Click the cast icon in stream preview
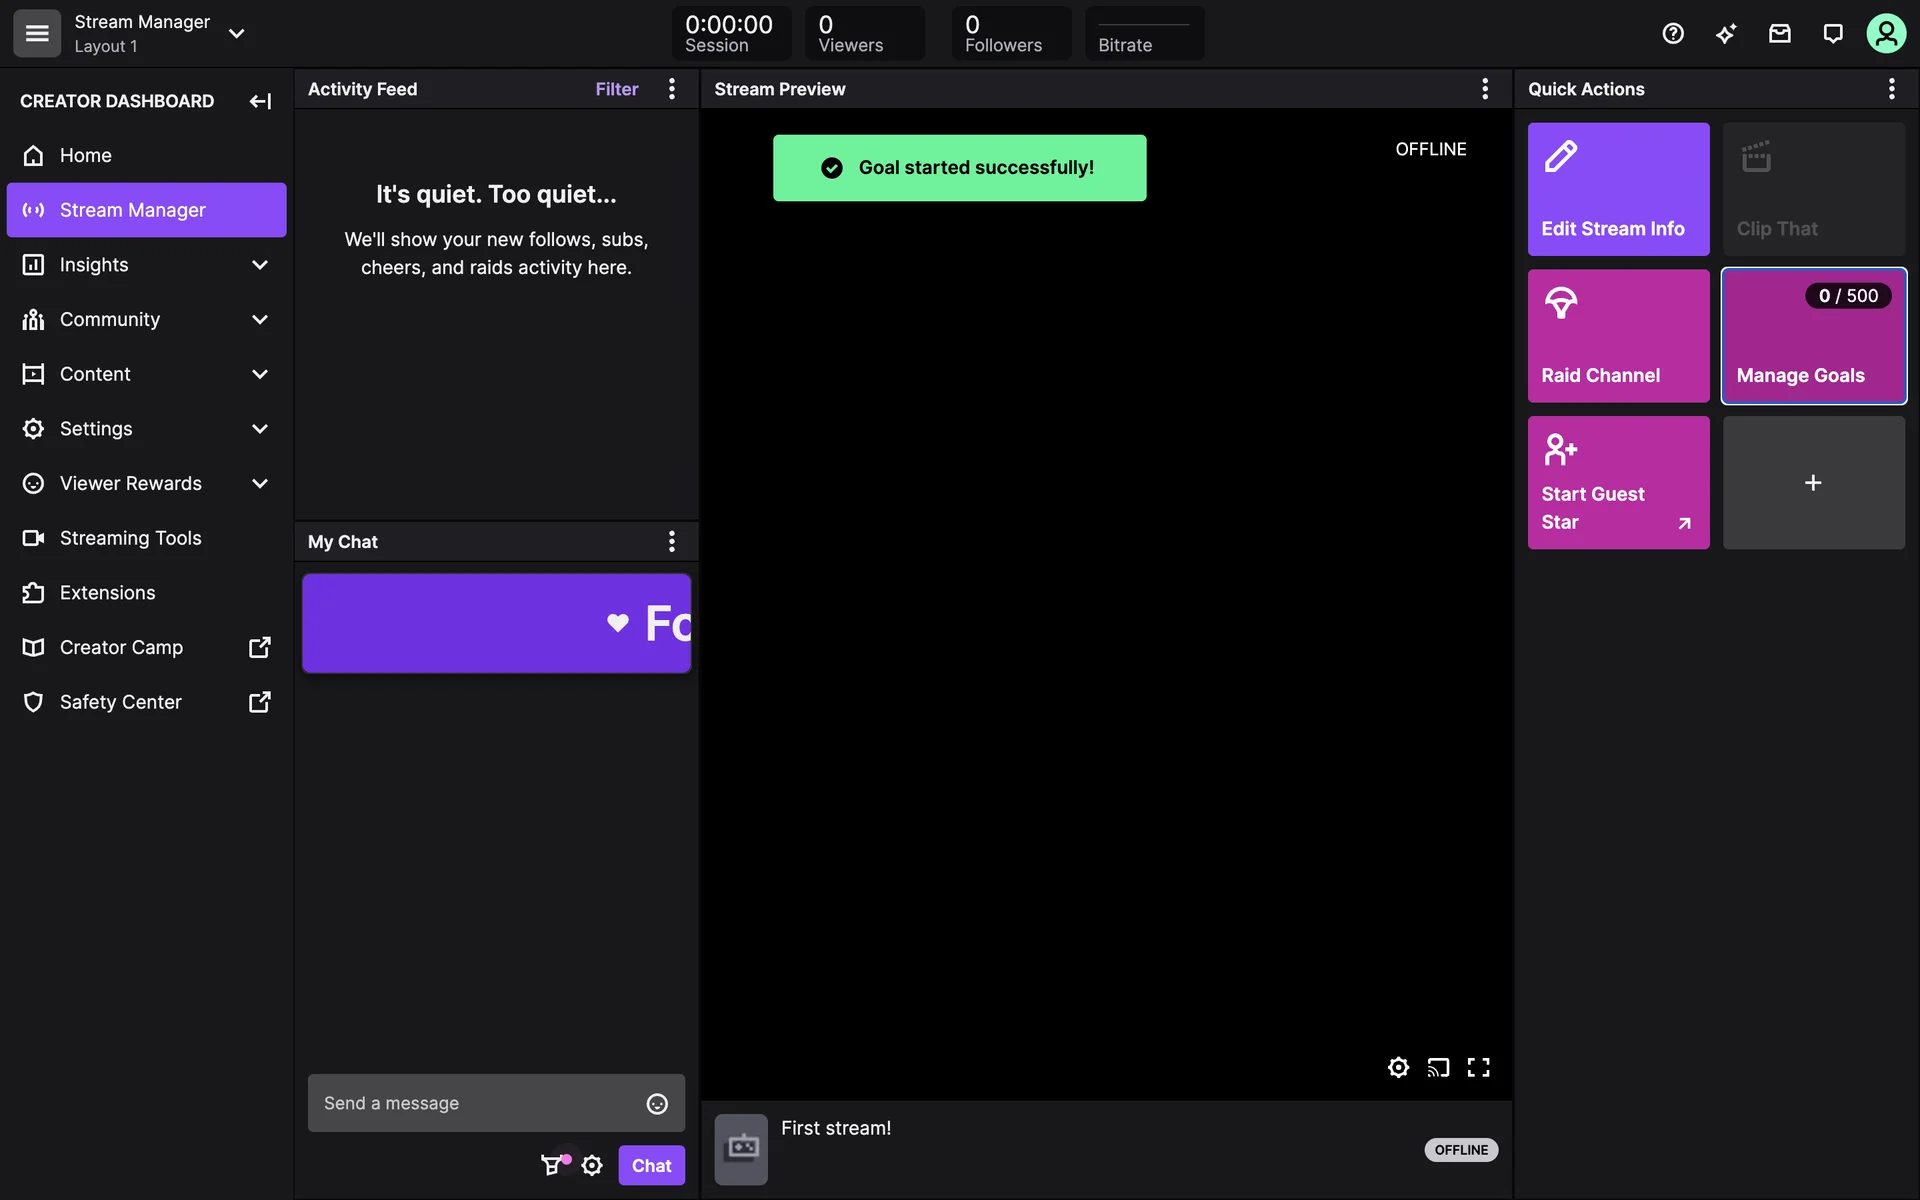 [1438, 1067]
